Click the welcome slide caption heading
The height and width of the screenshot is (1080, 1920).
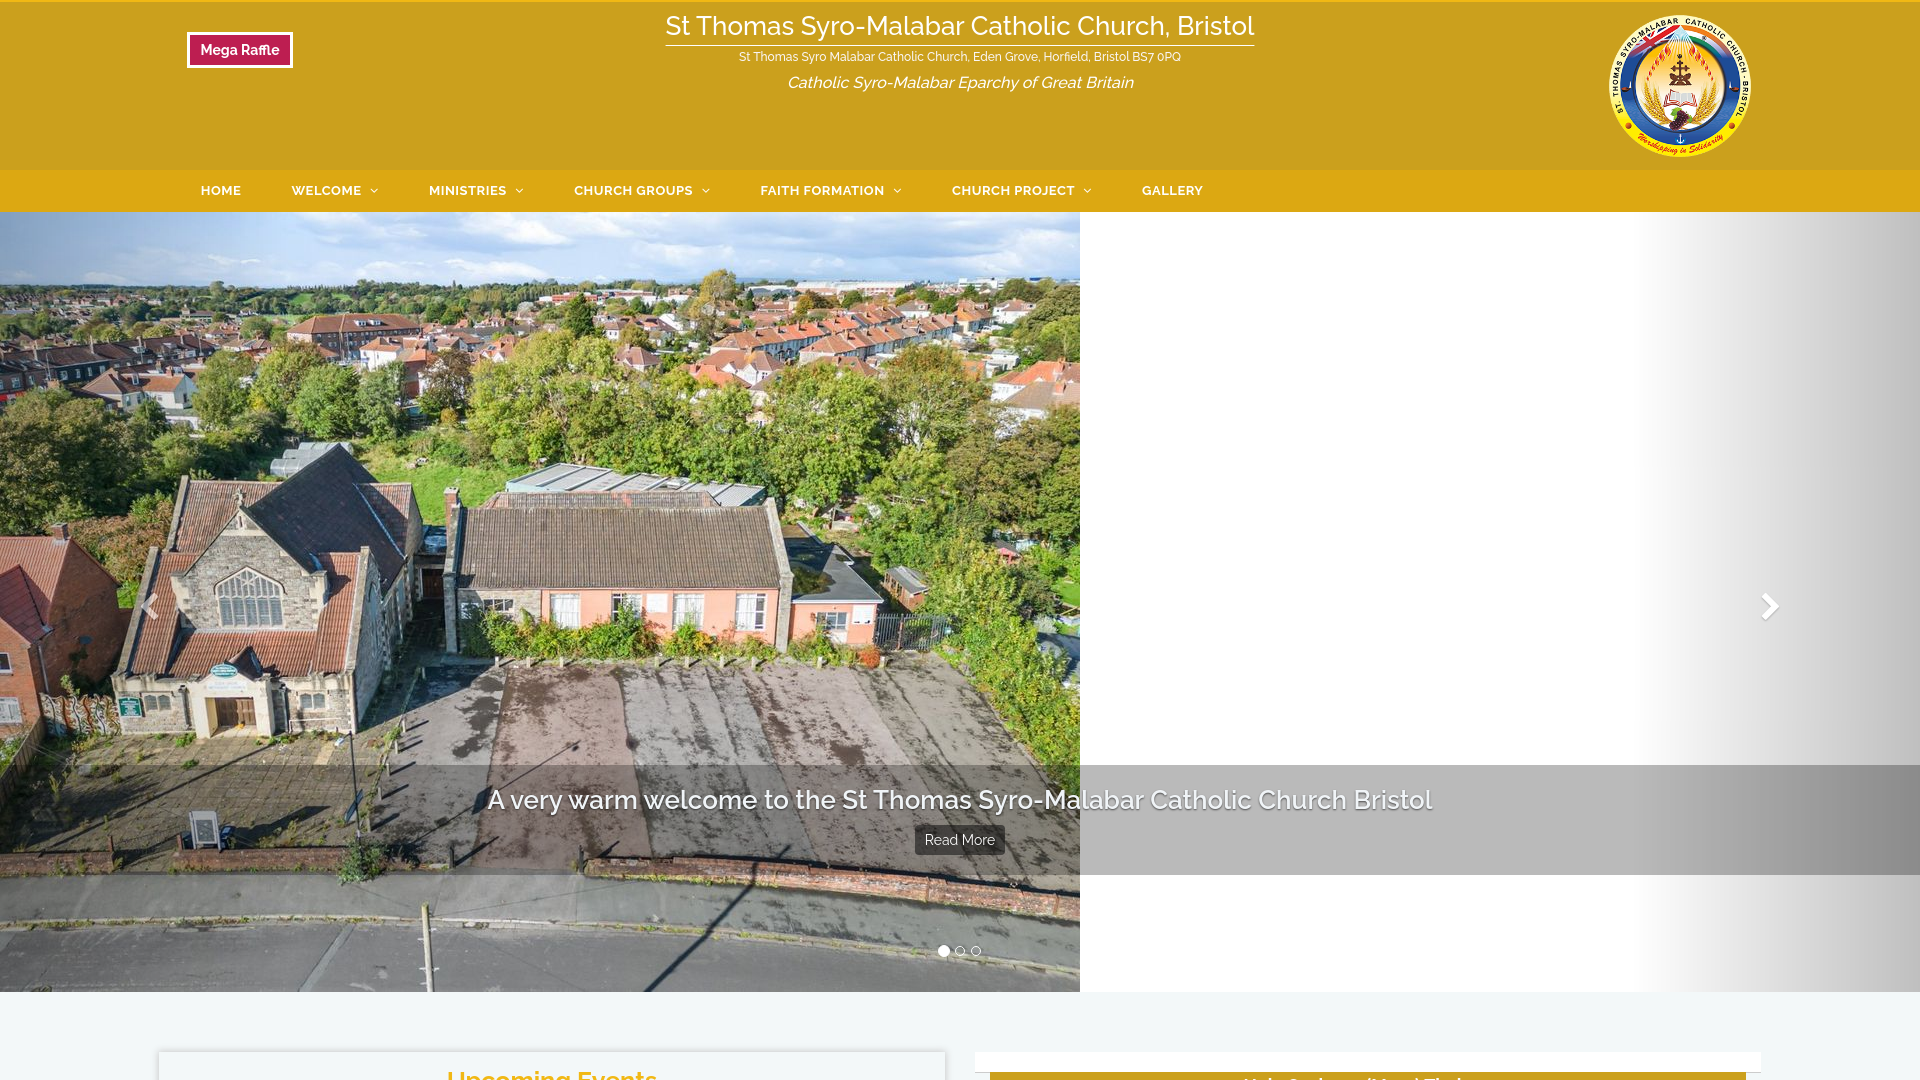[x=960, y=800]
